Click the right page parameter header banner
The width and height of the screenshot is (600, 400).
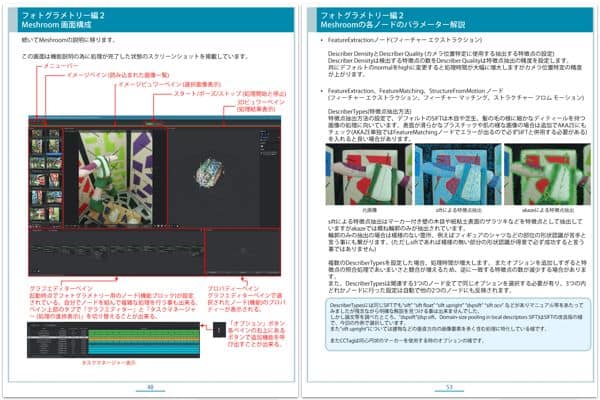pyautogui.click(x=449, y=17)
